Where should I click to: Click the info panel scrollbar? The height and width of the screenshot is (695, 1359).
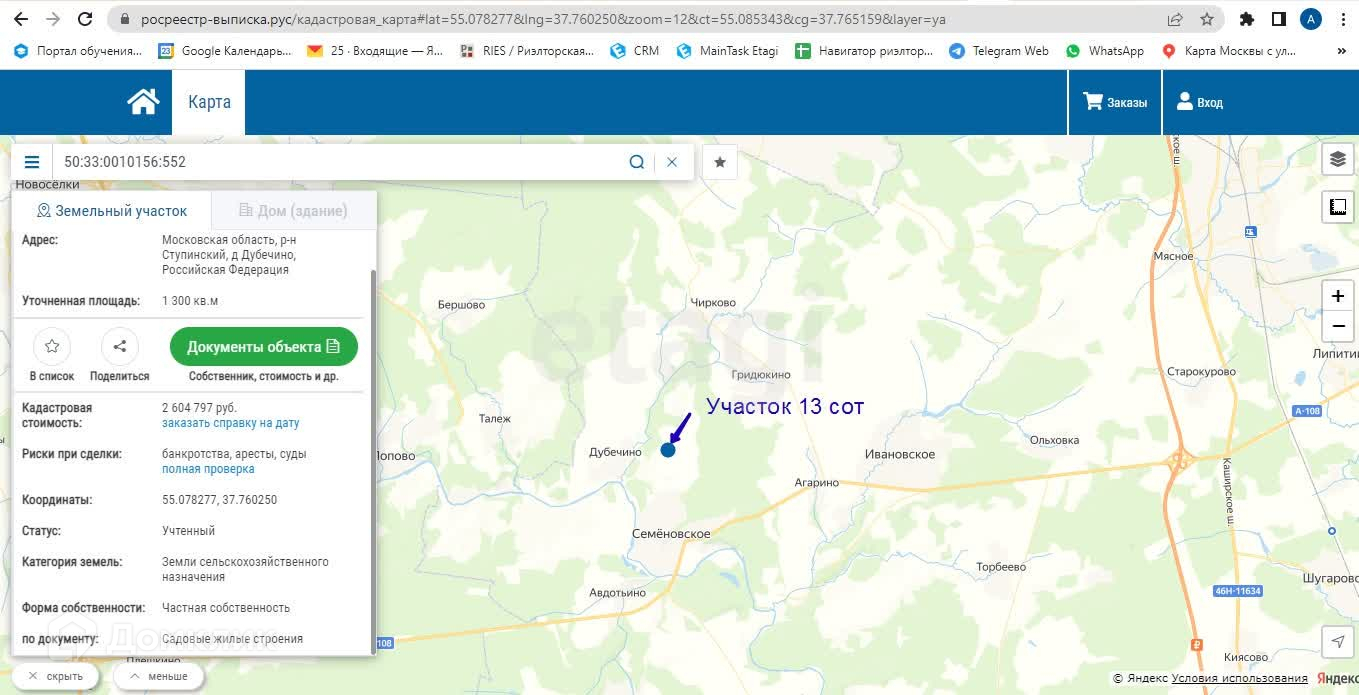coord(373,460)
